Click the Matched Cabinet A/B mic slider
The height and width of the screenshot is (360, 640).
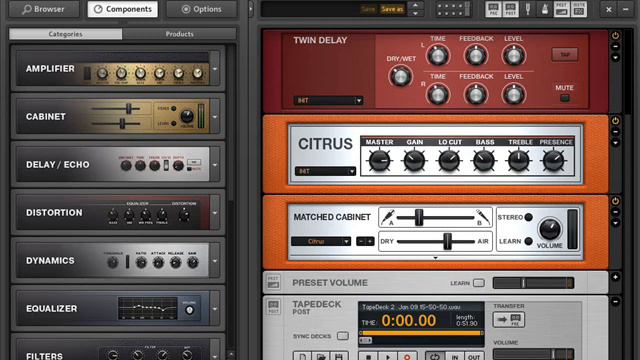point(435,218)
